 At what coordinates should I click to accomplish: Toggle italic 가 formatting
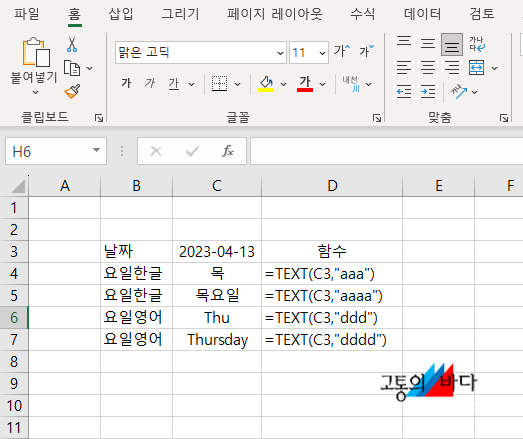[150, 83]
